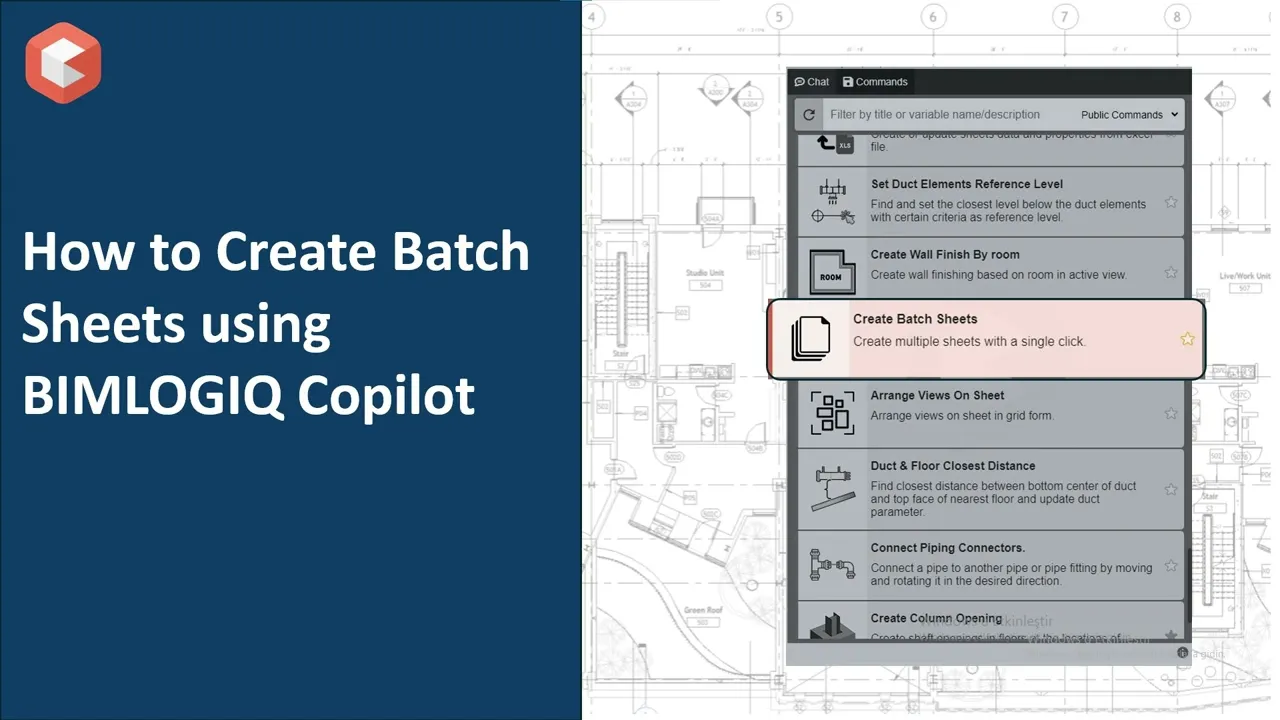Toggle the Create Batch Sheets favorite star

click(x=1187, y=339)
